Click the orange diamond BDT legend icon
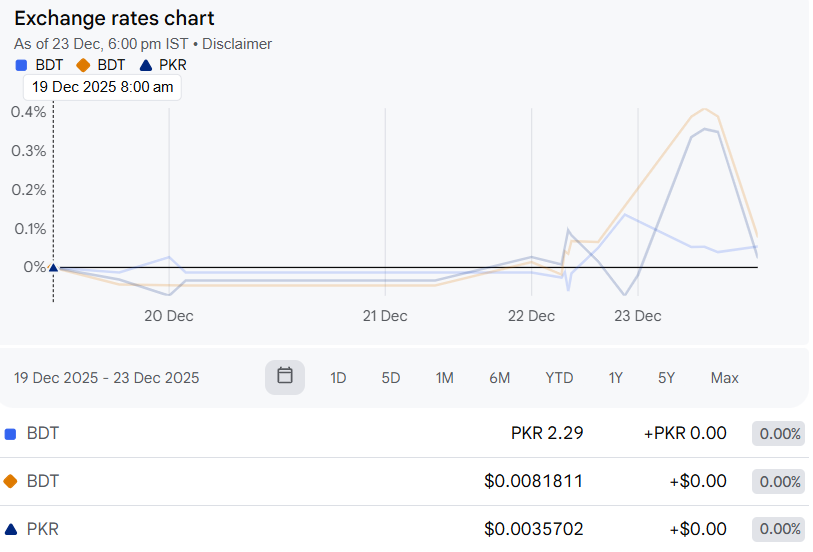The height and width of the screenshot is (552, 813). [83, 65]
